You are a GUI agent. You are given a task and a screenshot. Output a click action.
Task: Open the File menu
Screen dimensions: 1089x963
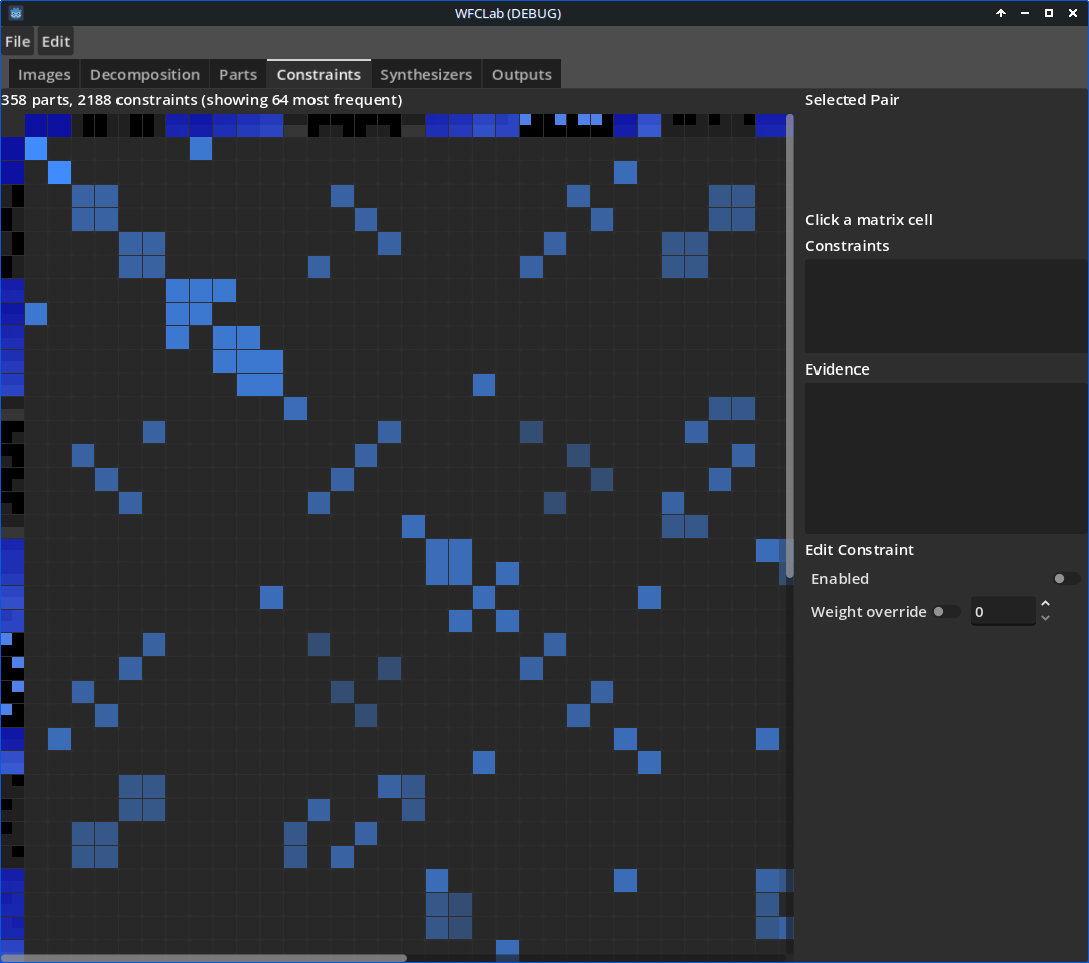pos(17,42)
